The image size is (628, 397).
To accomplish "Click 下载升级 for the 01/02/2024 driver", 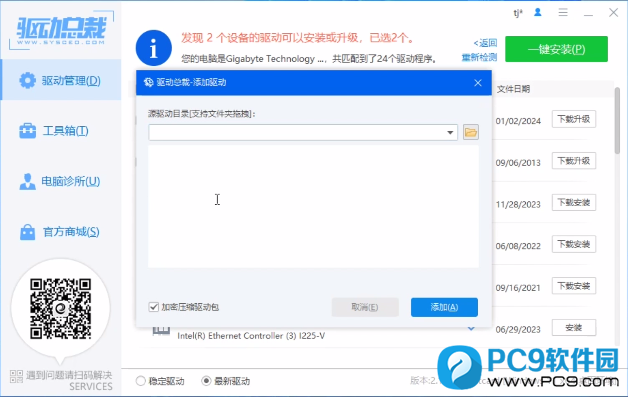I will pyautogui.click(x=574, y=119).
